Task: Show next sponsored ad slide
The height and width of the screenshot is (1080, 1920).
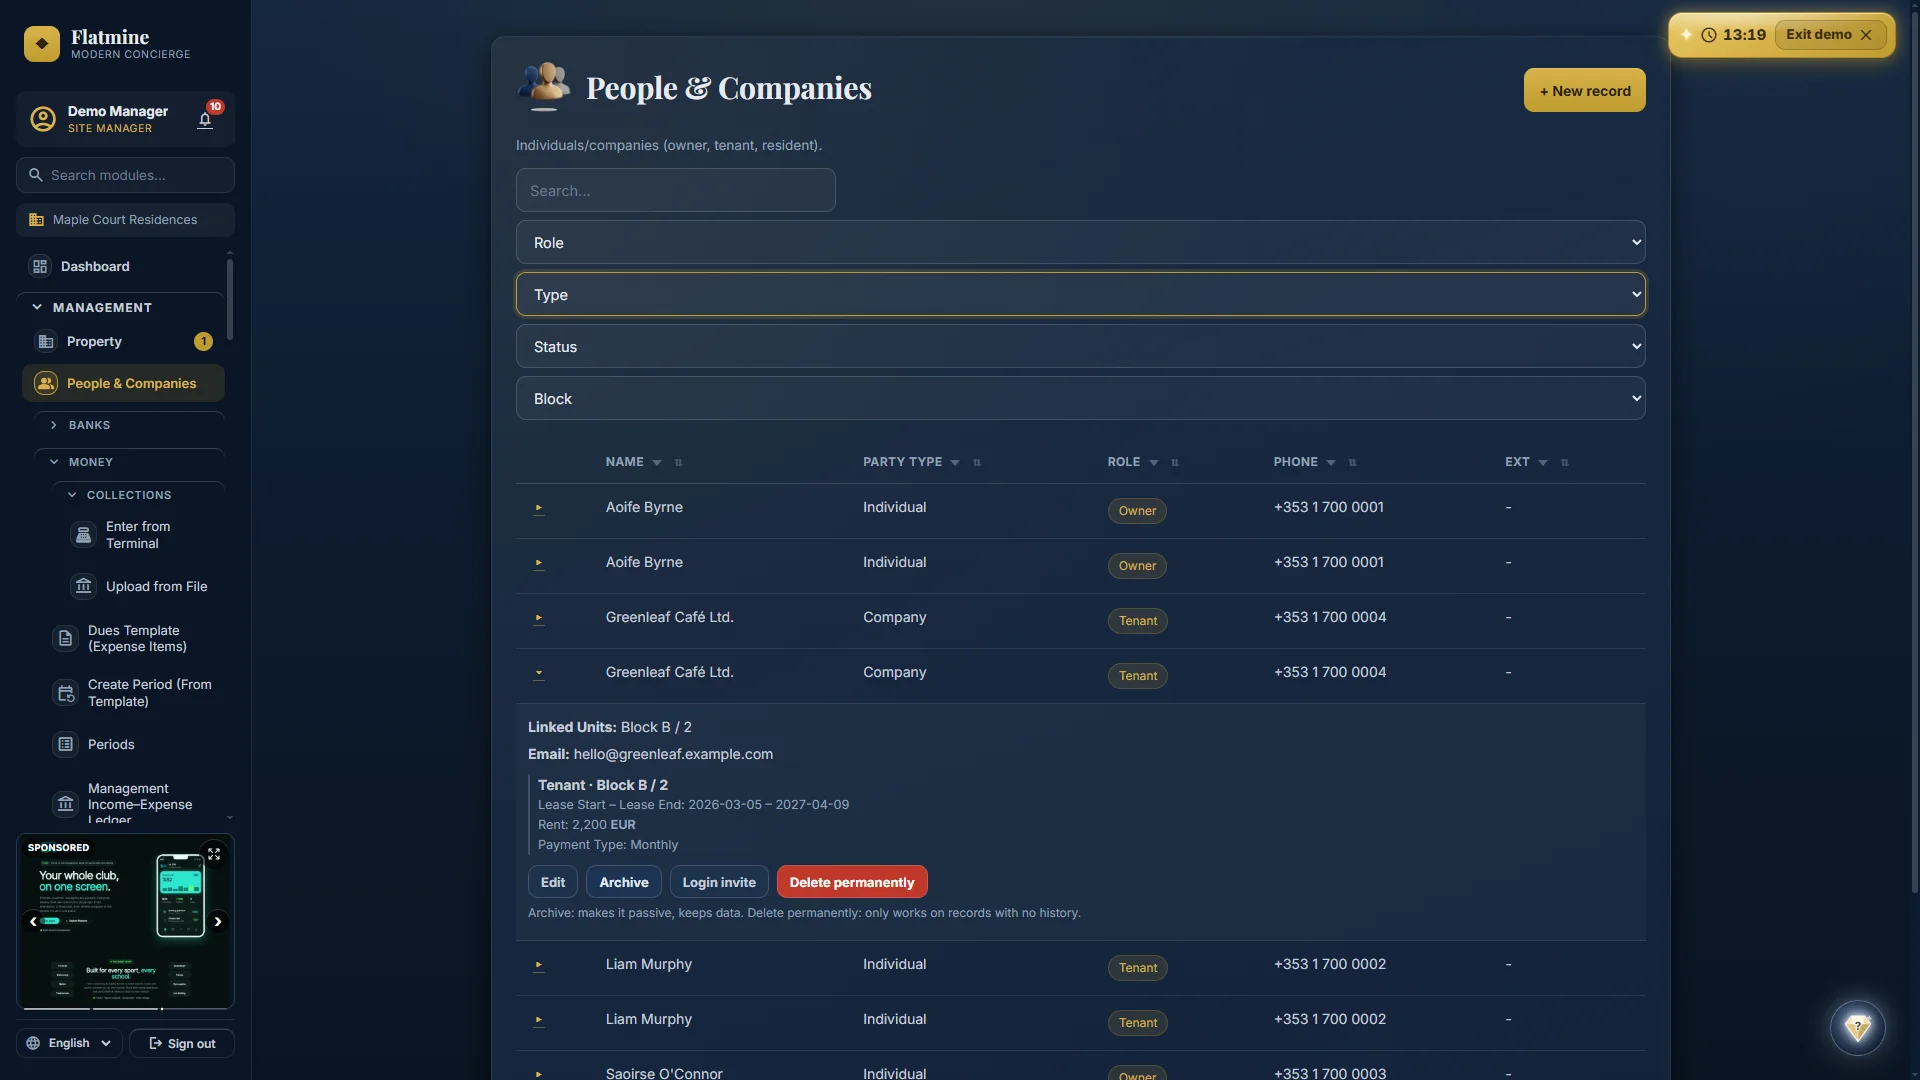Action: [x=218, y=922]
